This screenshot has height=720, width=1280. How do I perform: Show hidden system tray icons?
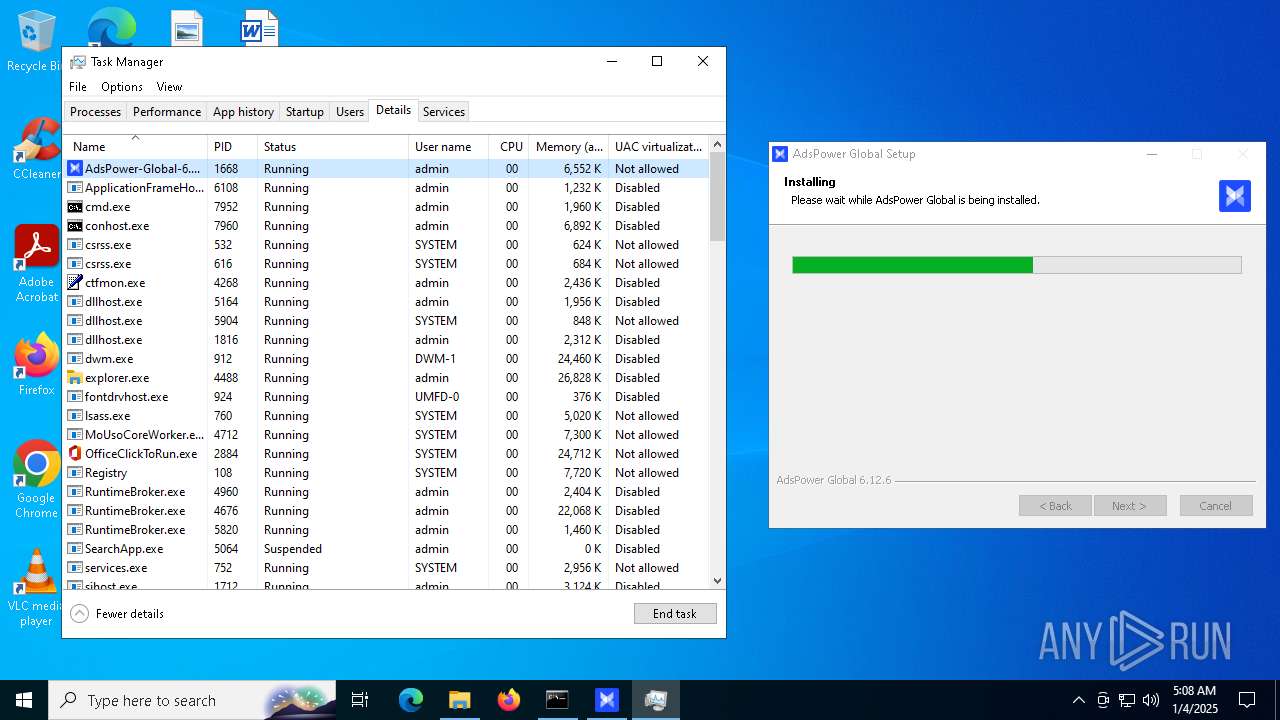click(1078, 700)
